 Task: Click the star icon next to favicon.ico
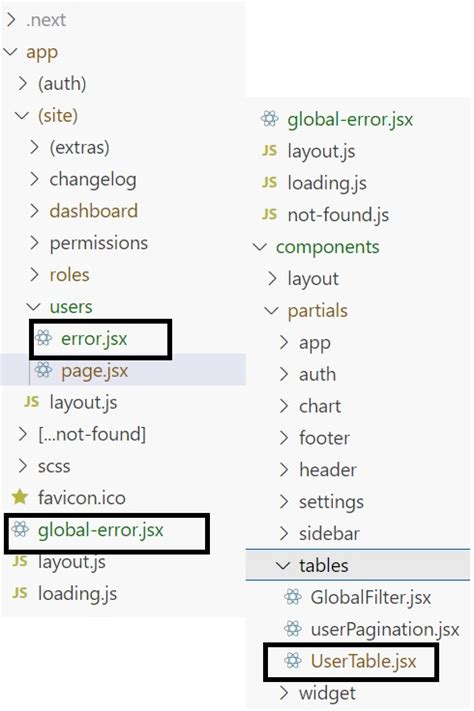tap(20, 497)
